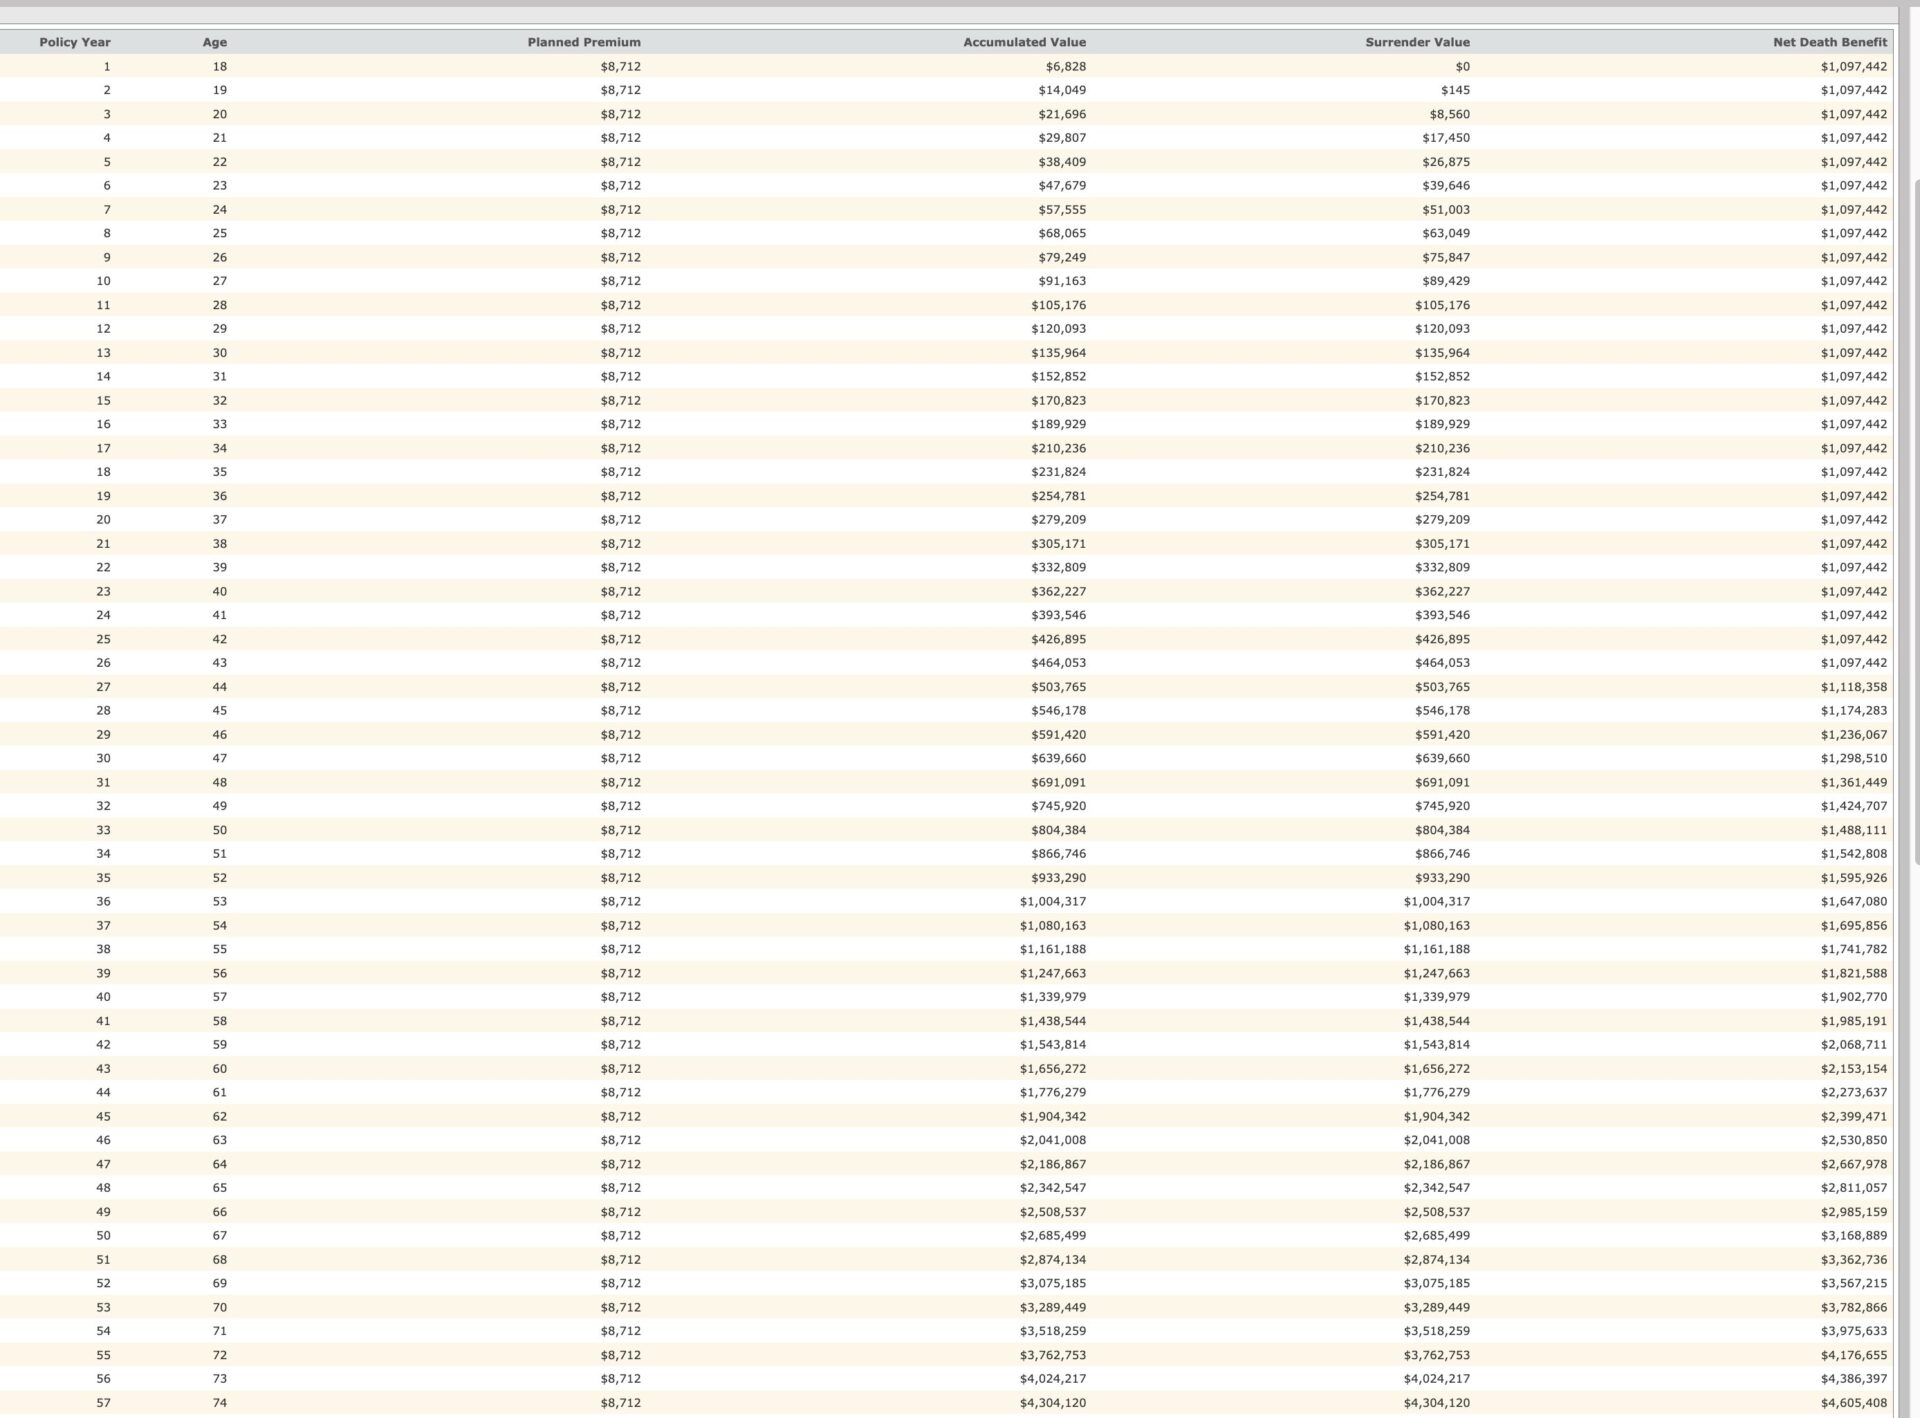Click accumulated value $14,049
The height and width of the screenshot is (1418, 1920).
(x=1062, y=90)
